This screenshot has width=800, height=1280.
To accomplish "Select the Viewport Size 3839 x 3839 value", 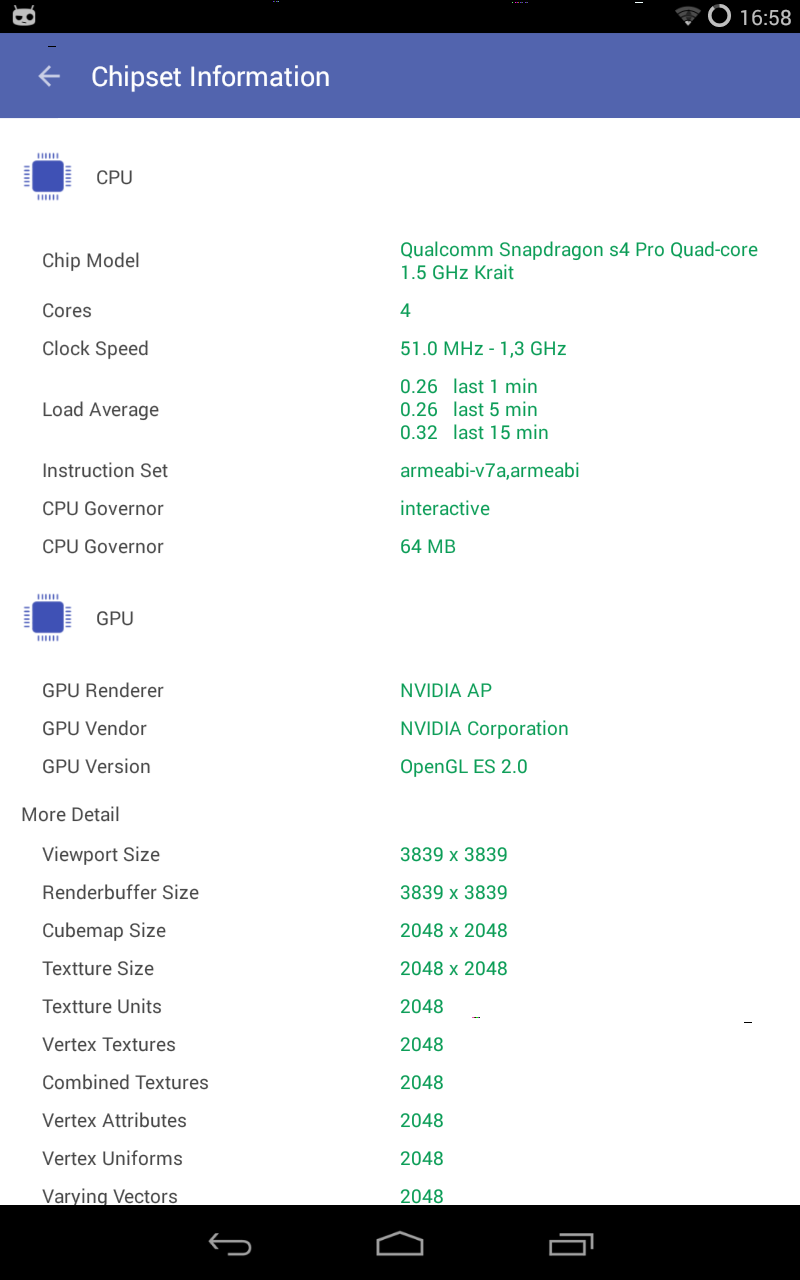I will 453,854.
